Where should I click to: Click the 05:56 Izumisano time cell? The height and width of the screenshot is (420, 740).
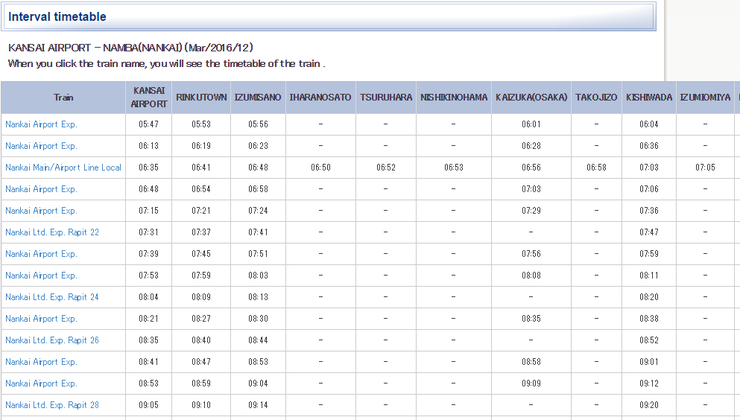(258, 125)
